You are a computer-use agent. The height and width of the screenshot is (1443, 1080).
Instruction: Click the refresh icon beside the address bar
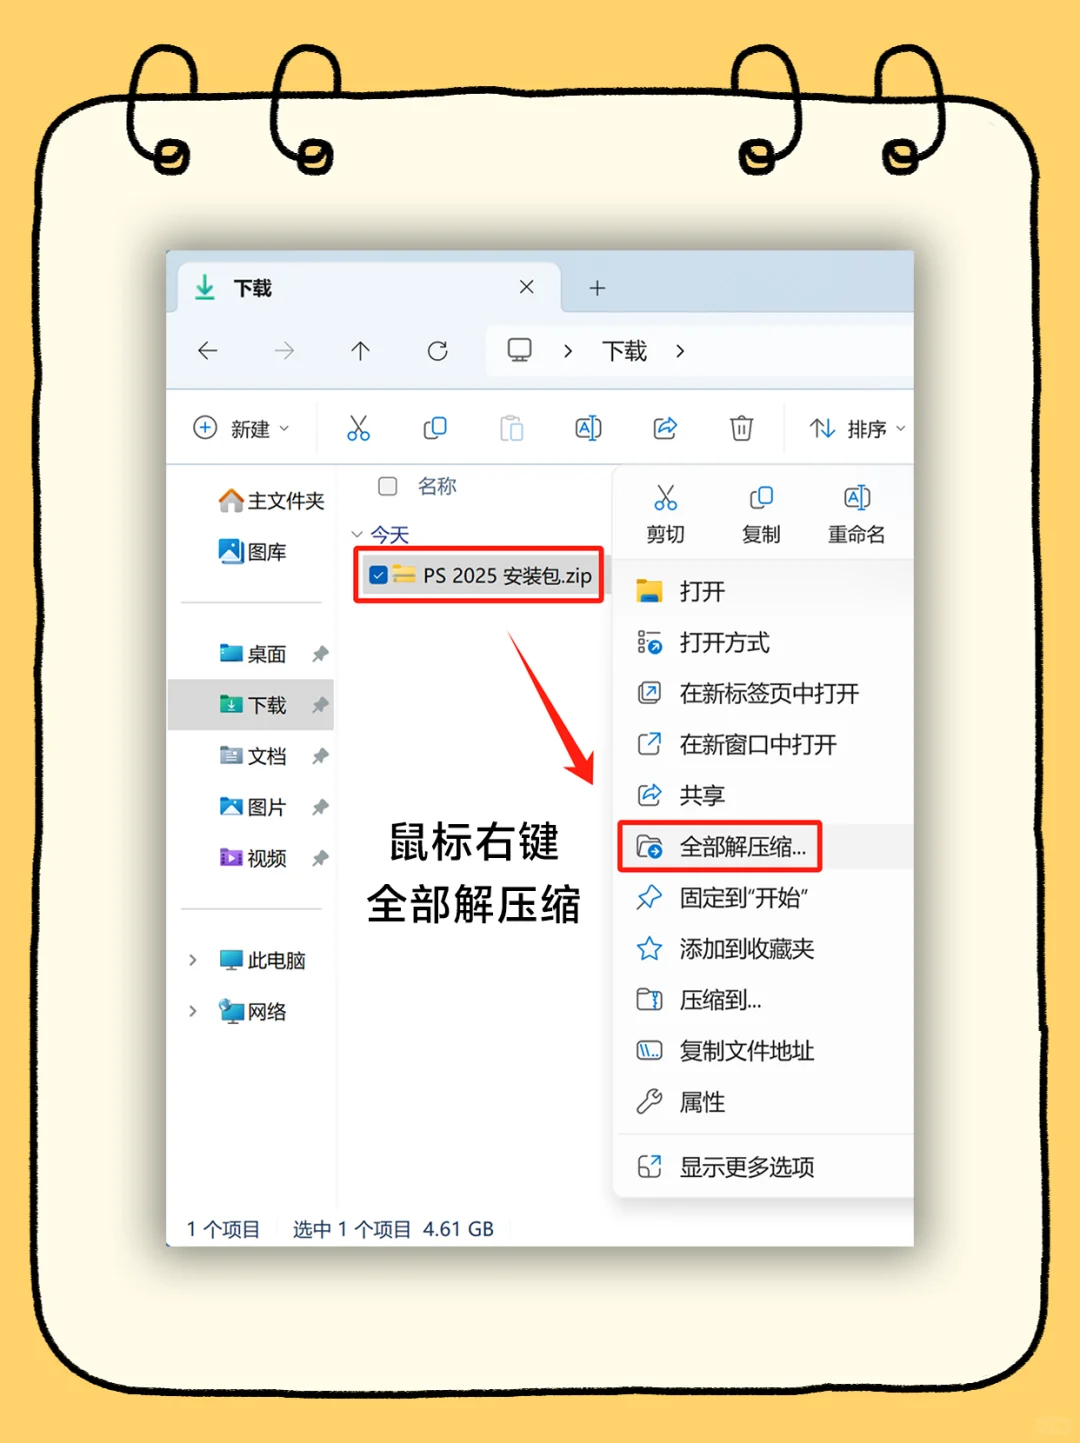(437, 351)
